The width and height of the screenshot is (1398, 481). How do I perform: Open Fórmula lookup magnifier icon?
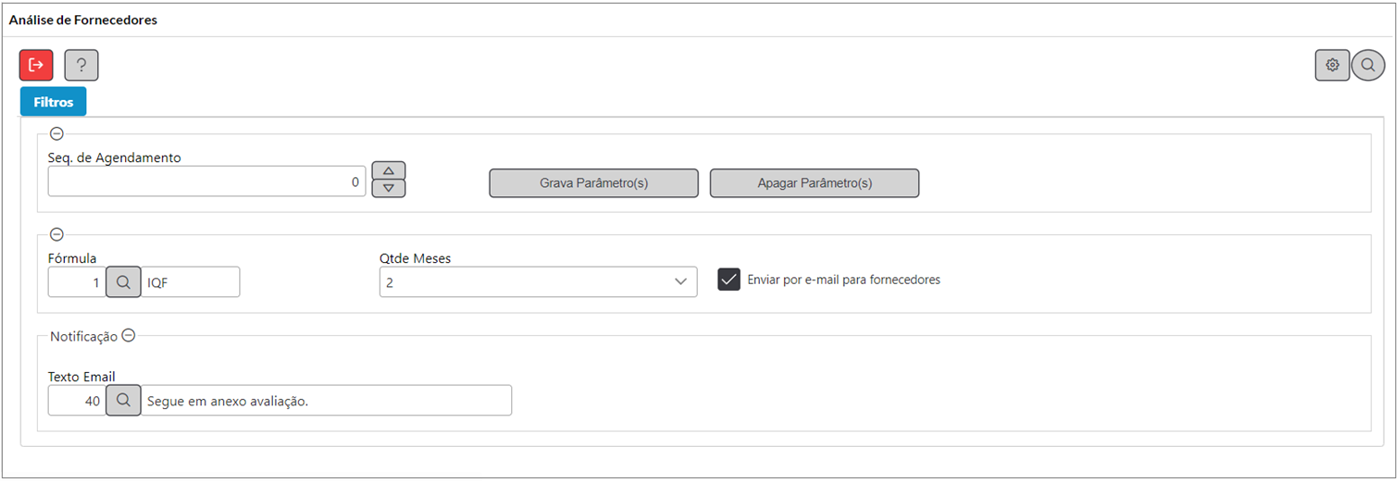[x=123, y=283]
